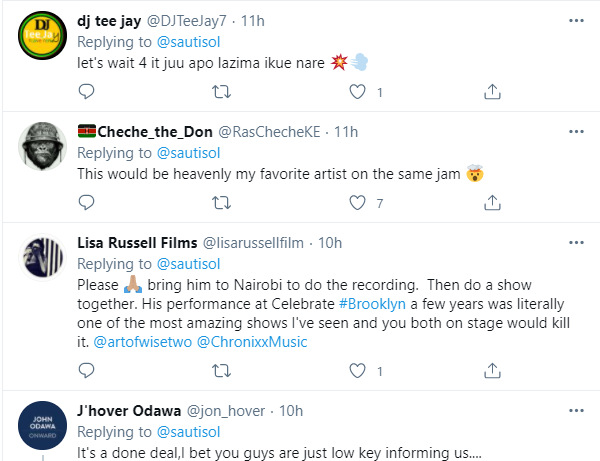The height and width of the screenshot is (461, 600).
Task: Retweet Cheche_the_Don's tweet
Action: pyautogui.click(x=222, y=203)
